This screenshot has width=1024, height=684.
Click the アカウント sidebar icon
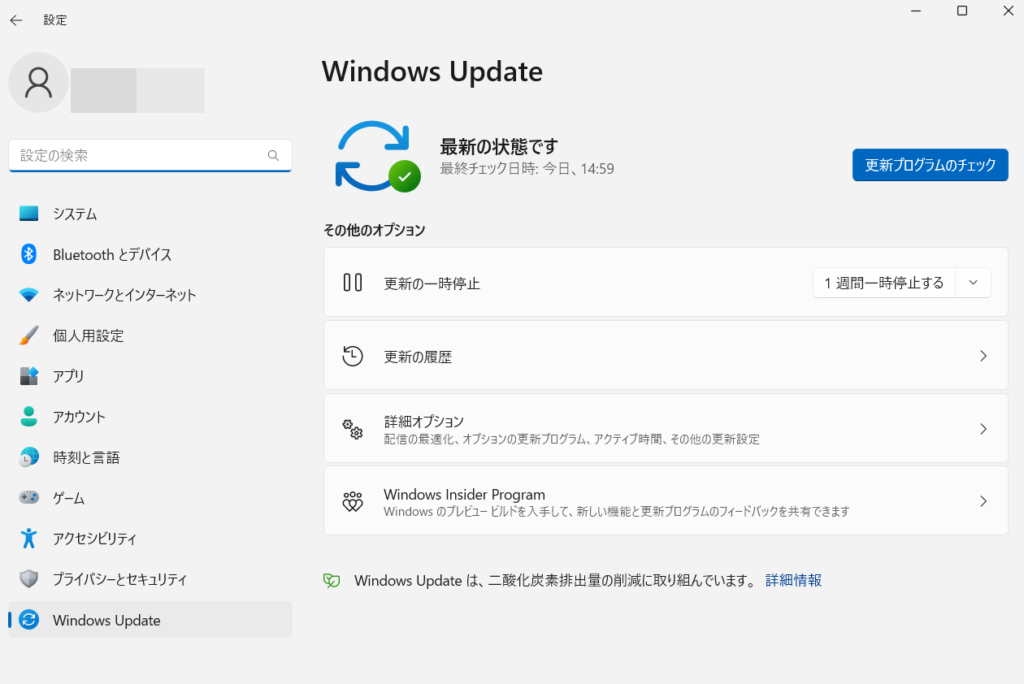tap(26, 416)
